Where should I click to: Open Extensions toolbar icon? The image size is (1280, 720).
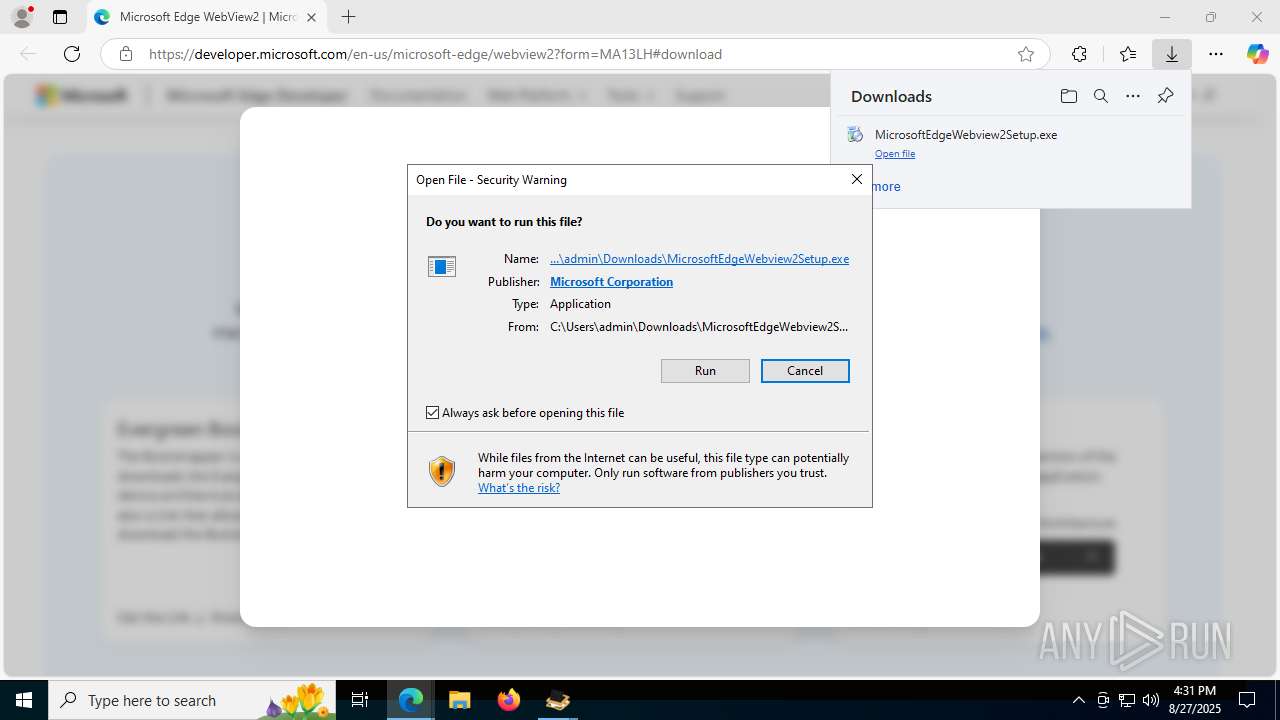[1079, 54]
